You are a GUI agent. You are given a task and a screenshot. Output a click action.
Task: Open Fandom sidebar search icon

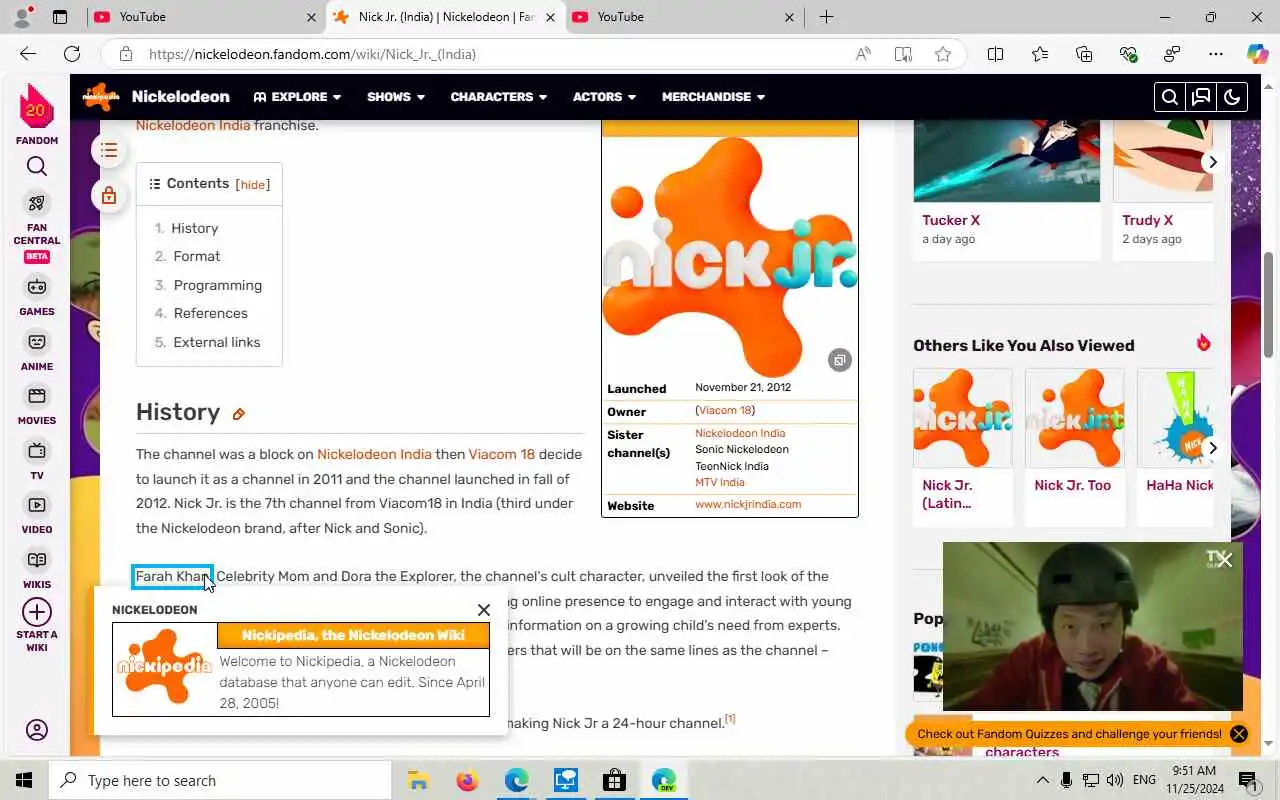point(37,167)
